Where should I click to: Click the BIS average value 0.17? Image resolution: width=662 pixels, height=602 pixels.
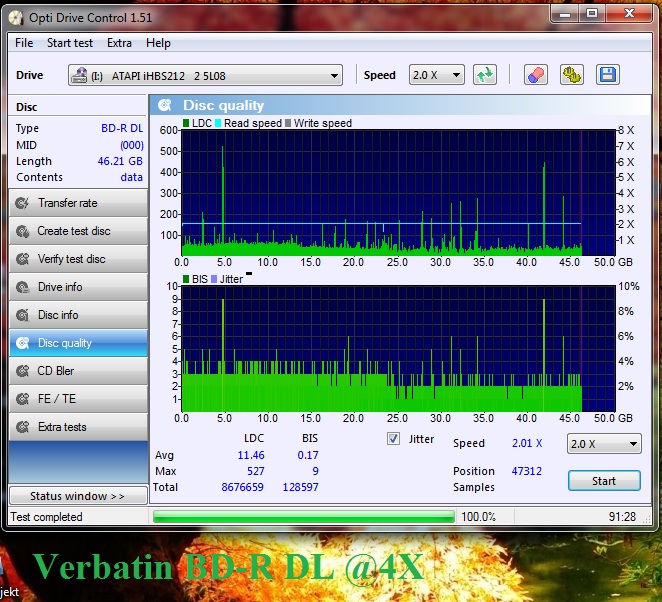(308, 455)
